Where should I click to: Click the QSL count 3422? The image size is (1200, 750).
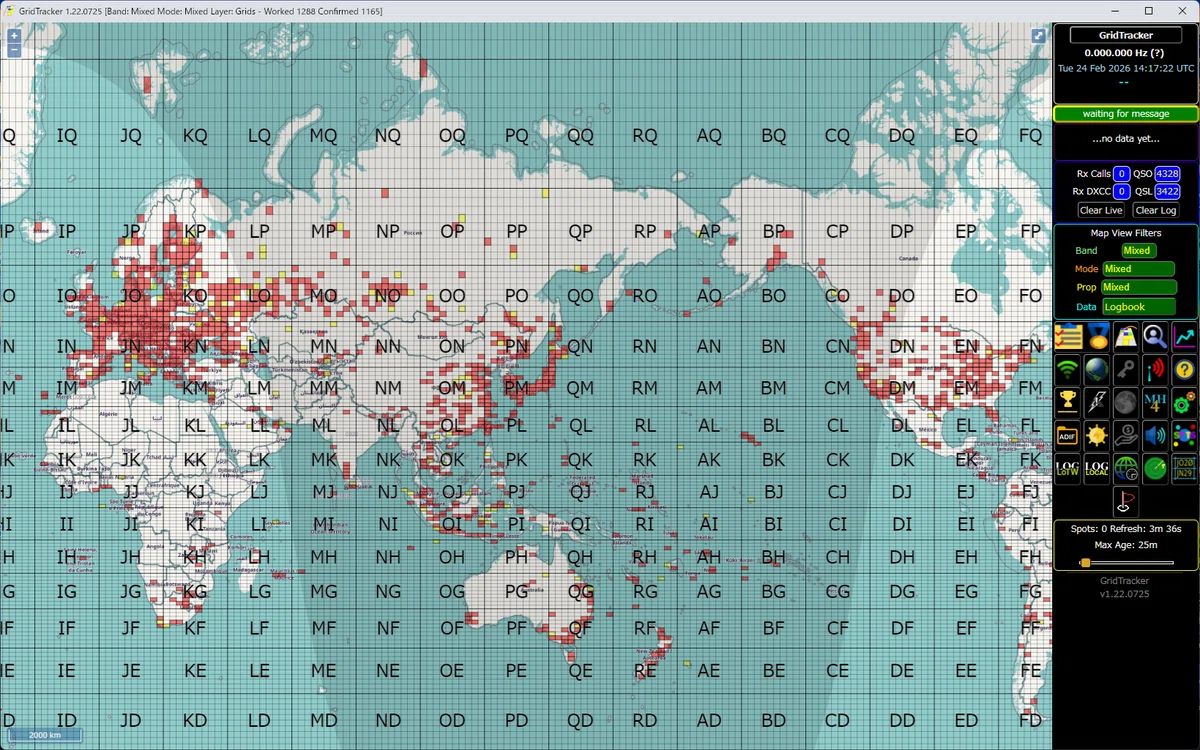(x=1167, y=191)
